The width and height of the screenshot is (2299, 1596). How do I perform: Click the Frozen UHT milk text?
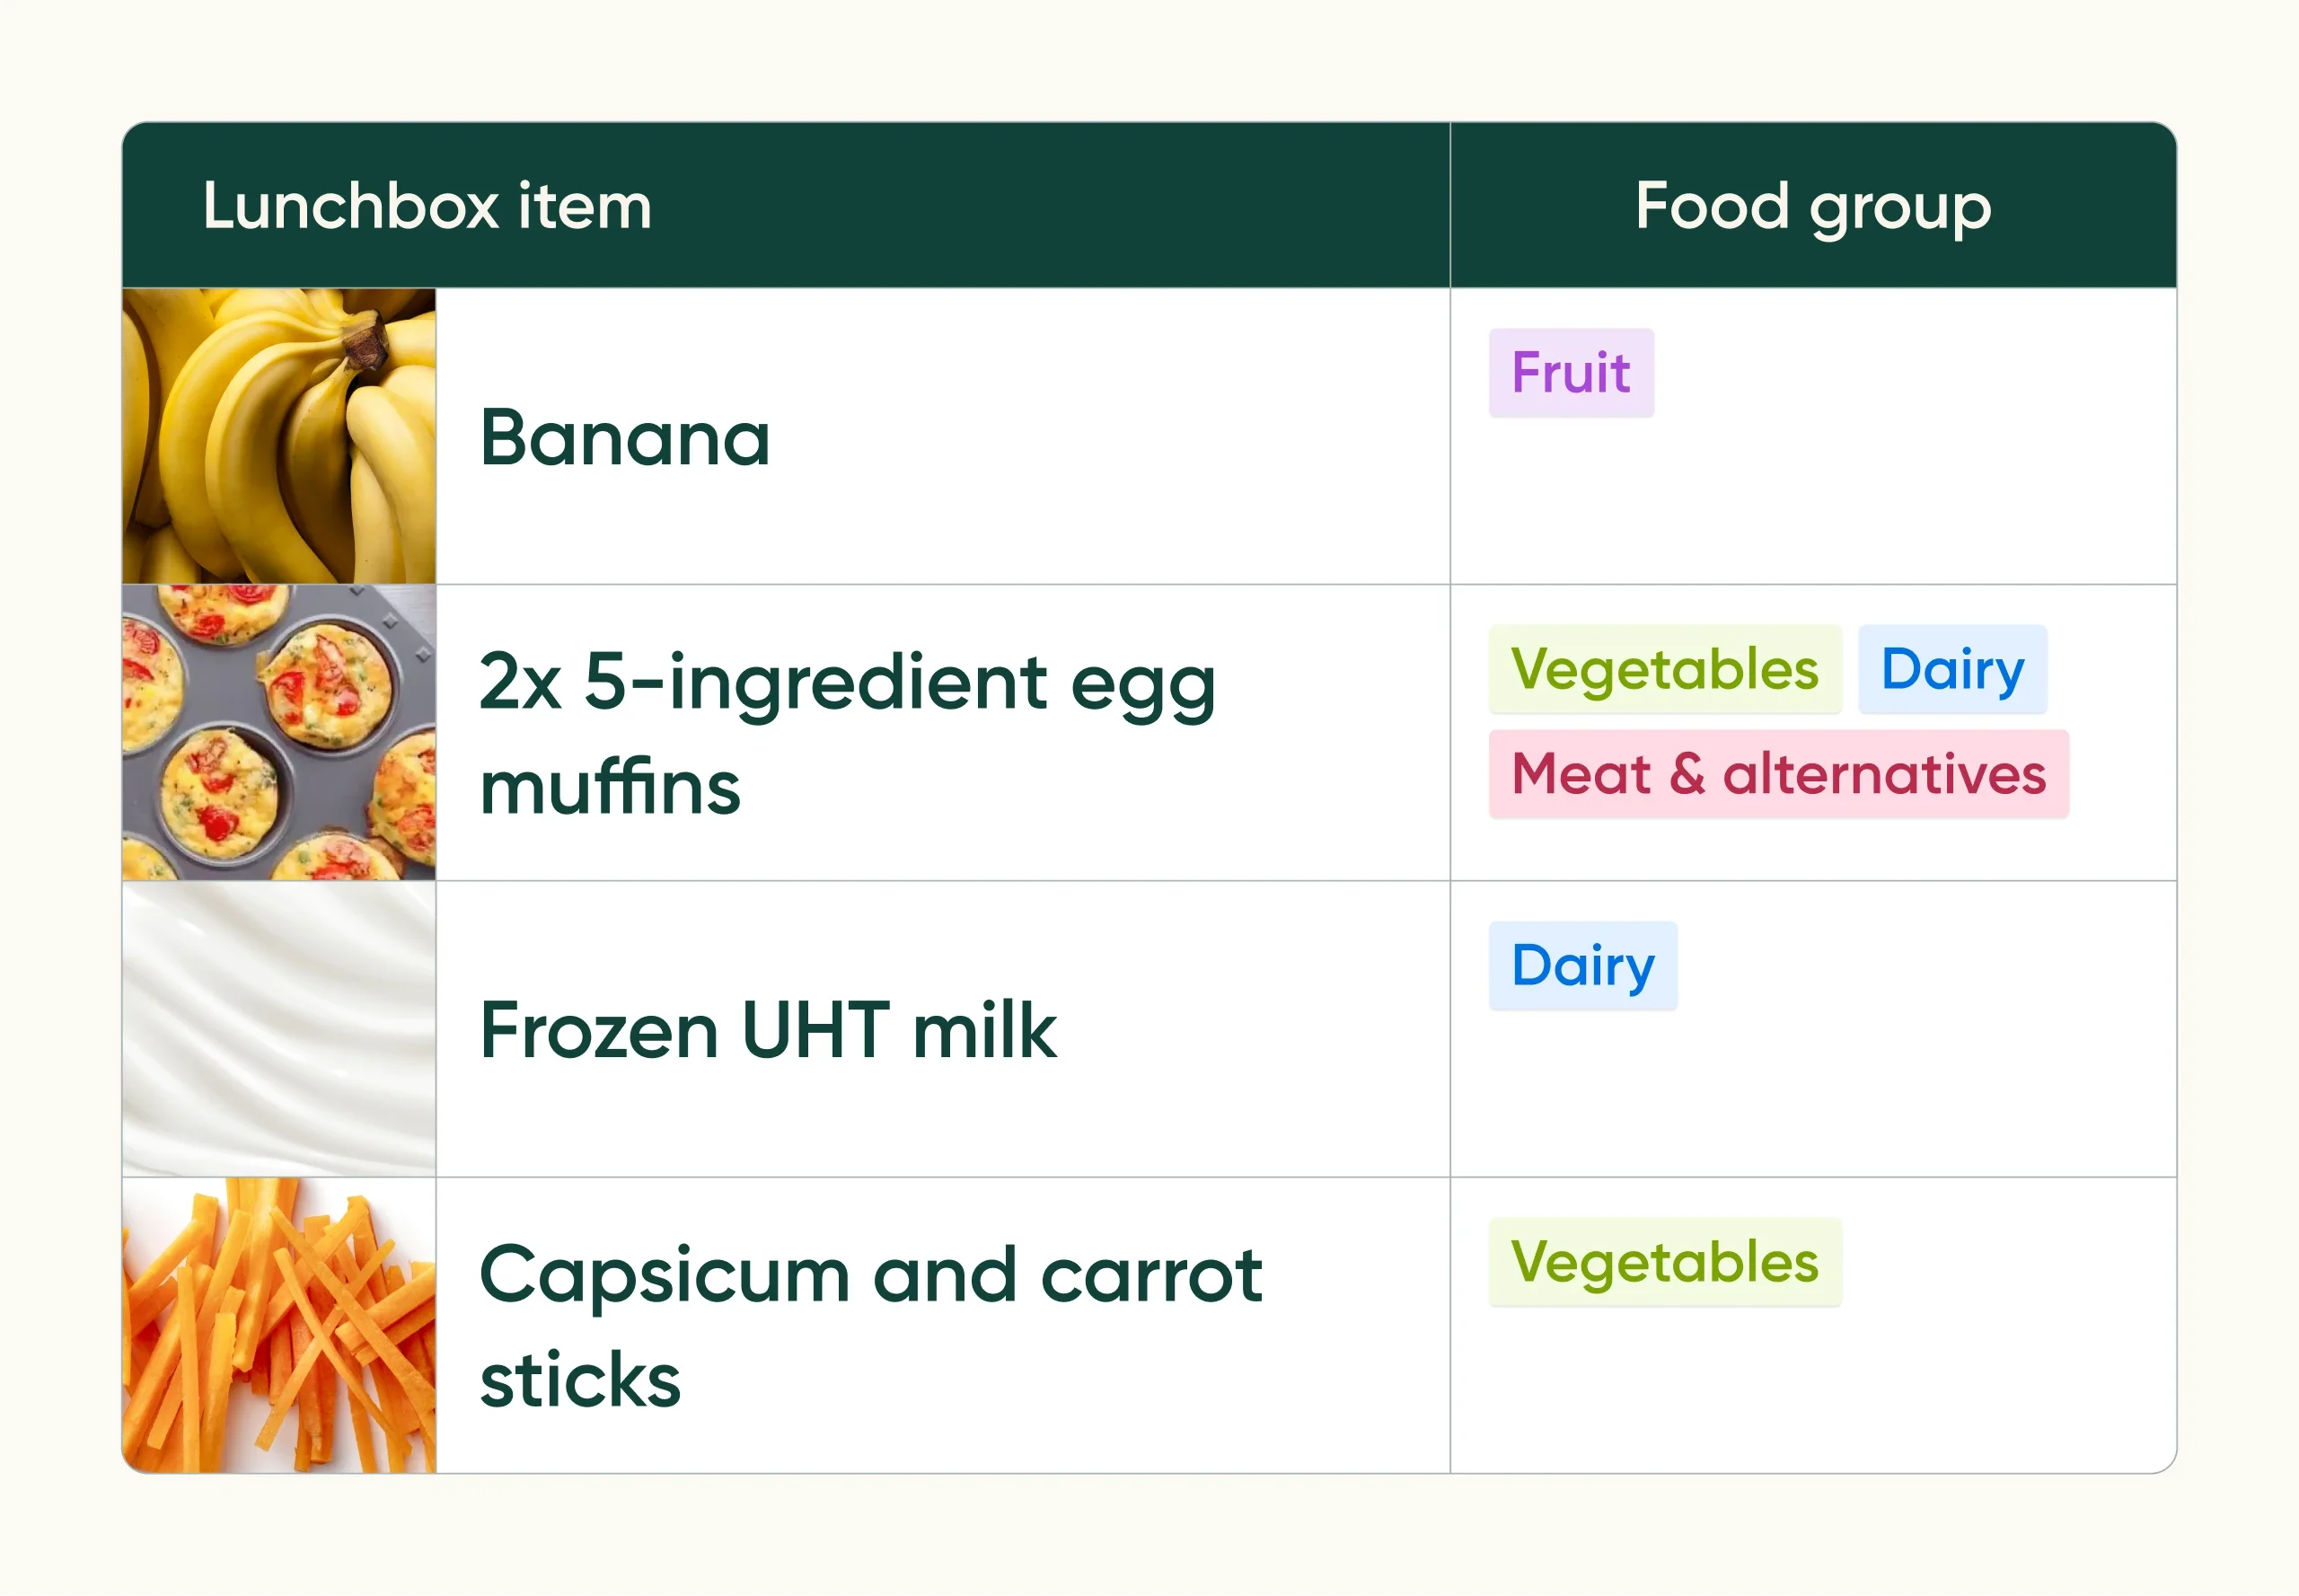coord(767,1030)
